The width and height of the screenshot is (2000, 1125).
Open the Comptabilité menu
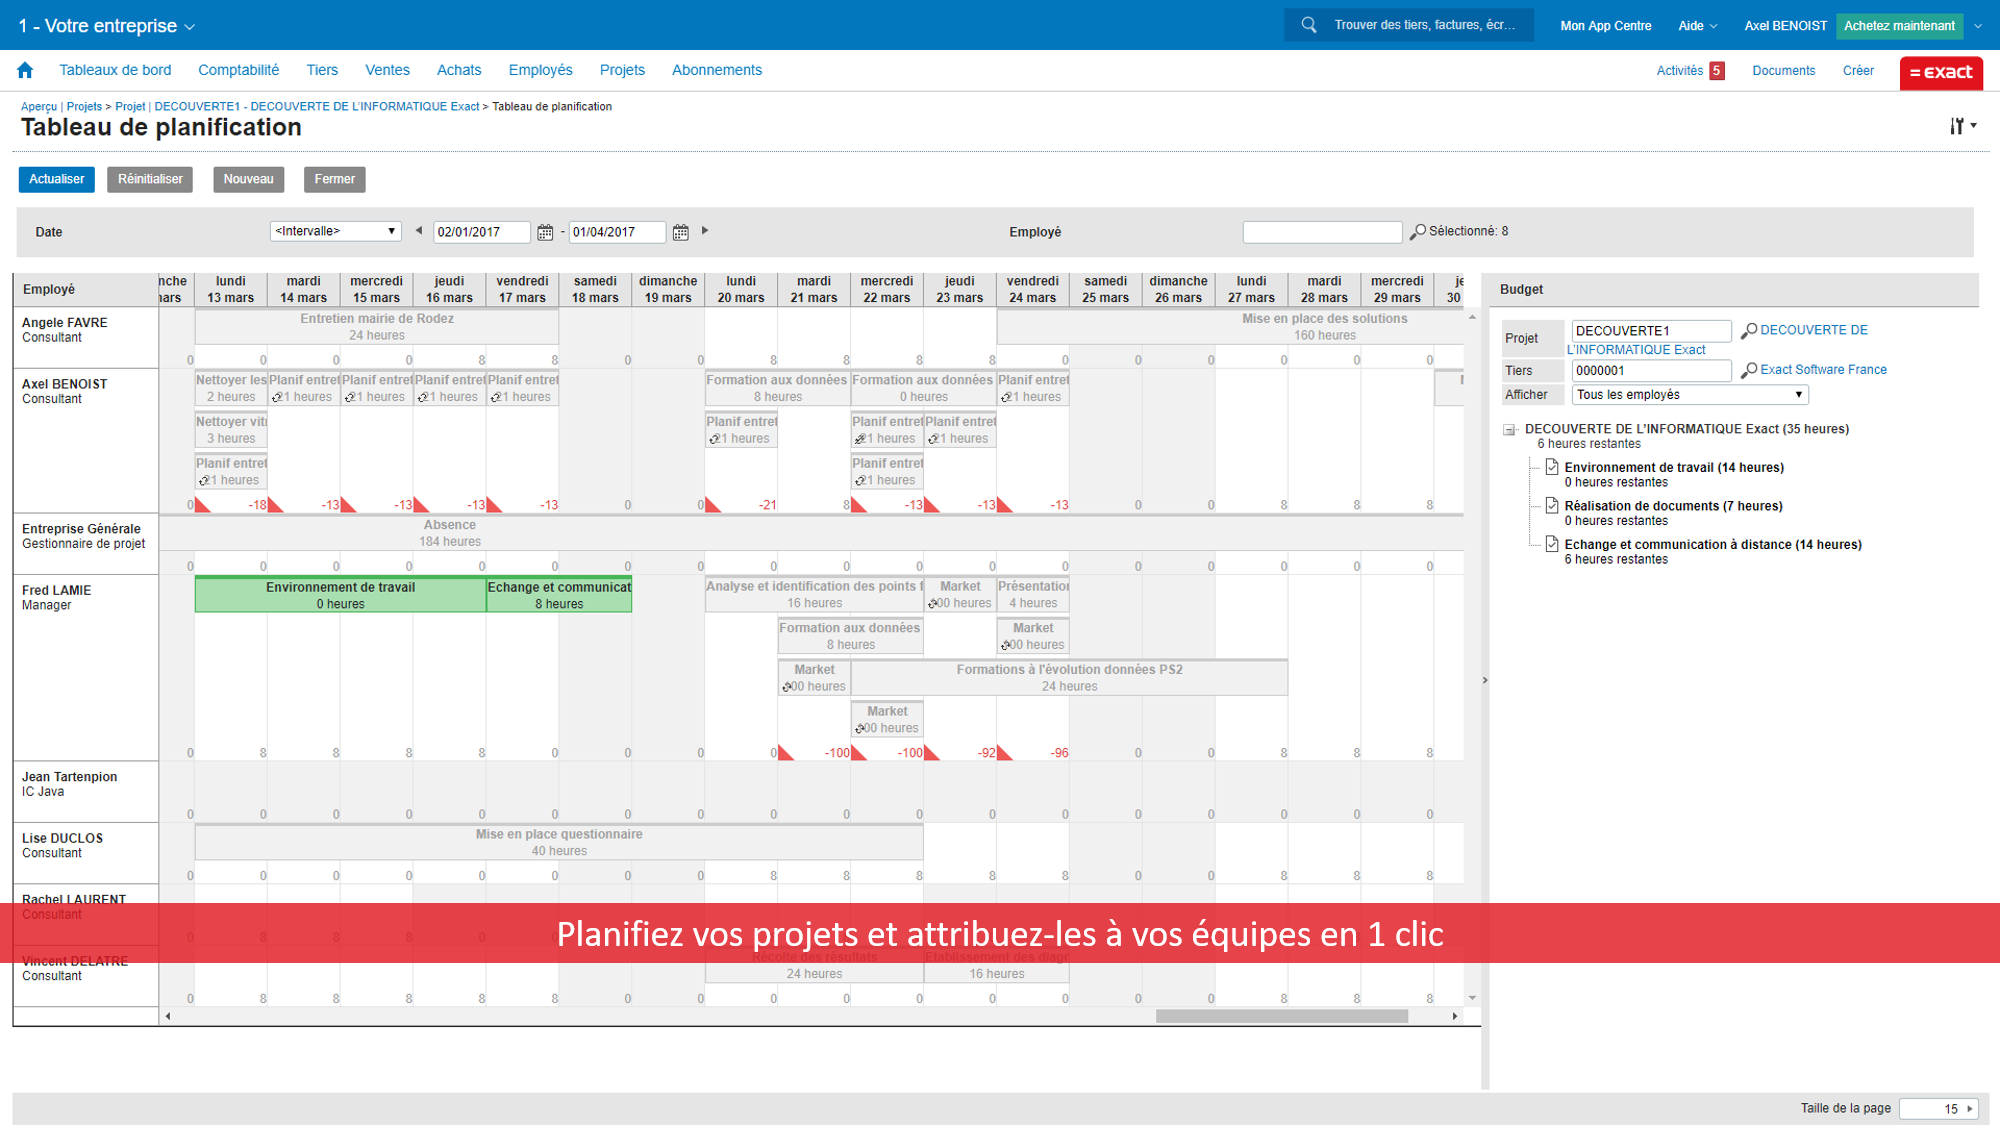238,70
